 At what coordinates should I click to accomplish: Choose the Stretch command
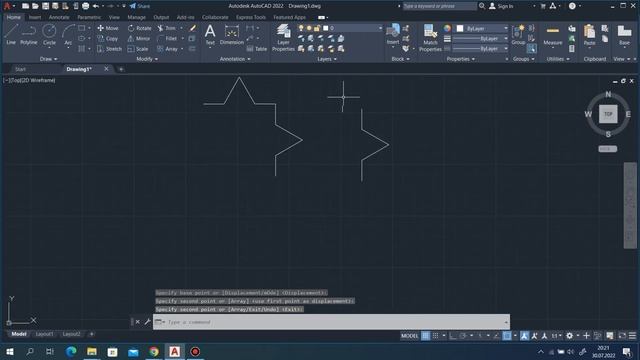click(109, 49)
